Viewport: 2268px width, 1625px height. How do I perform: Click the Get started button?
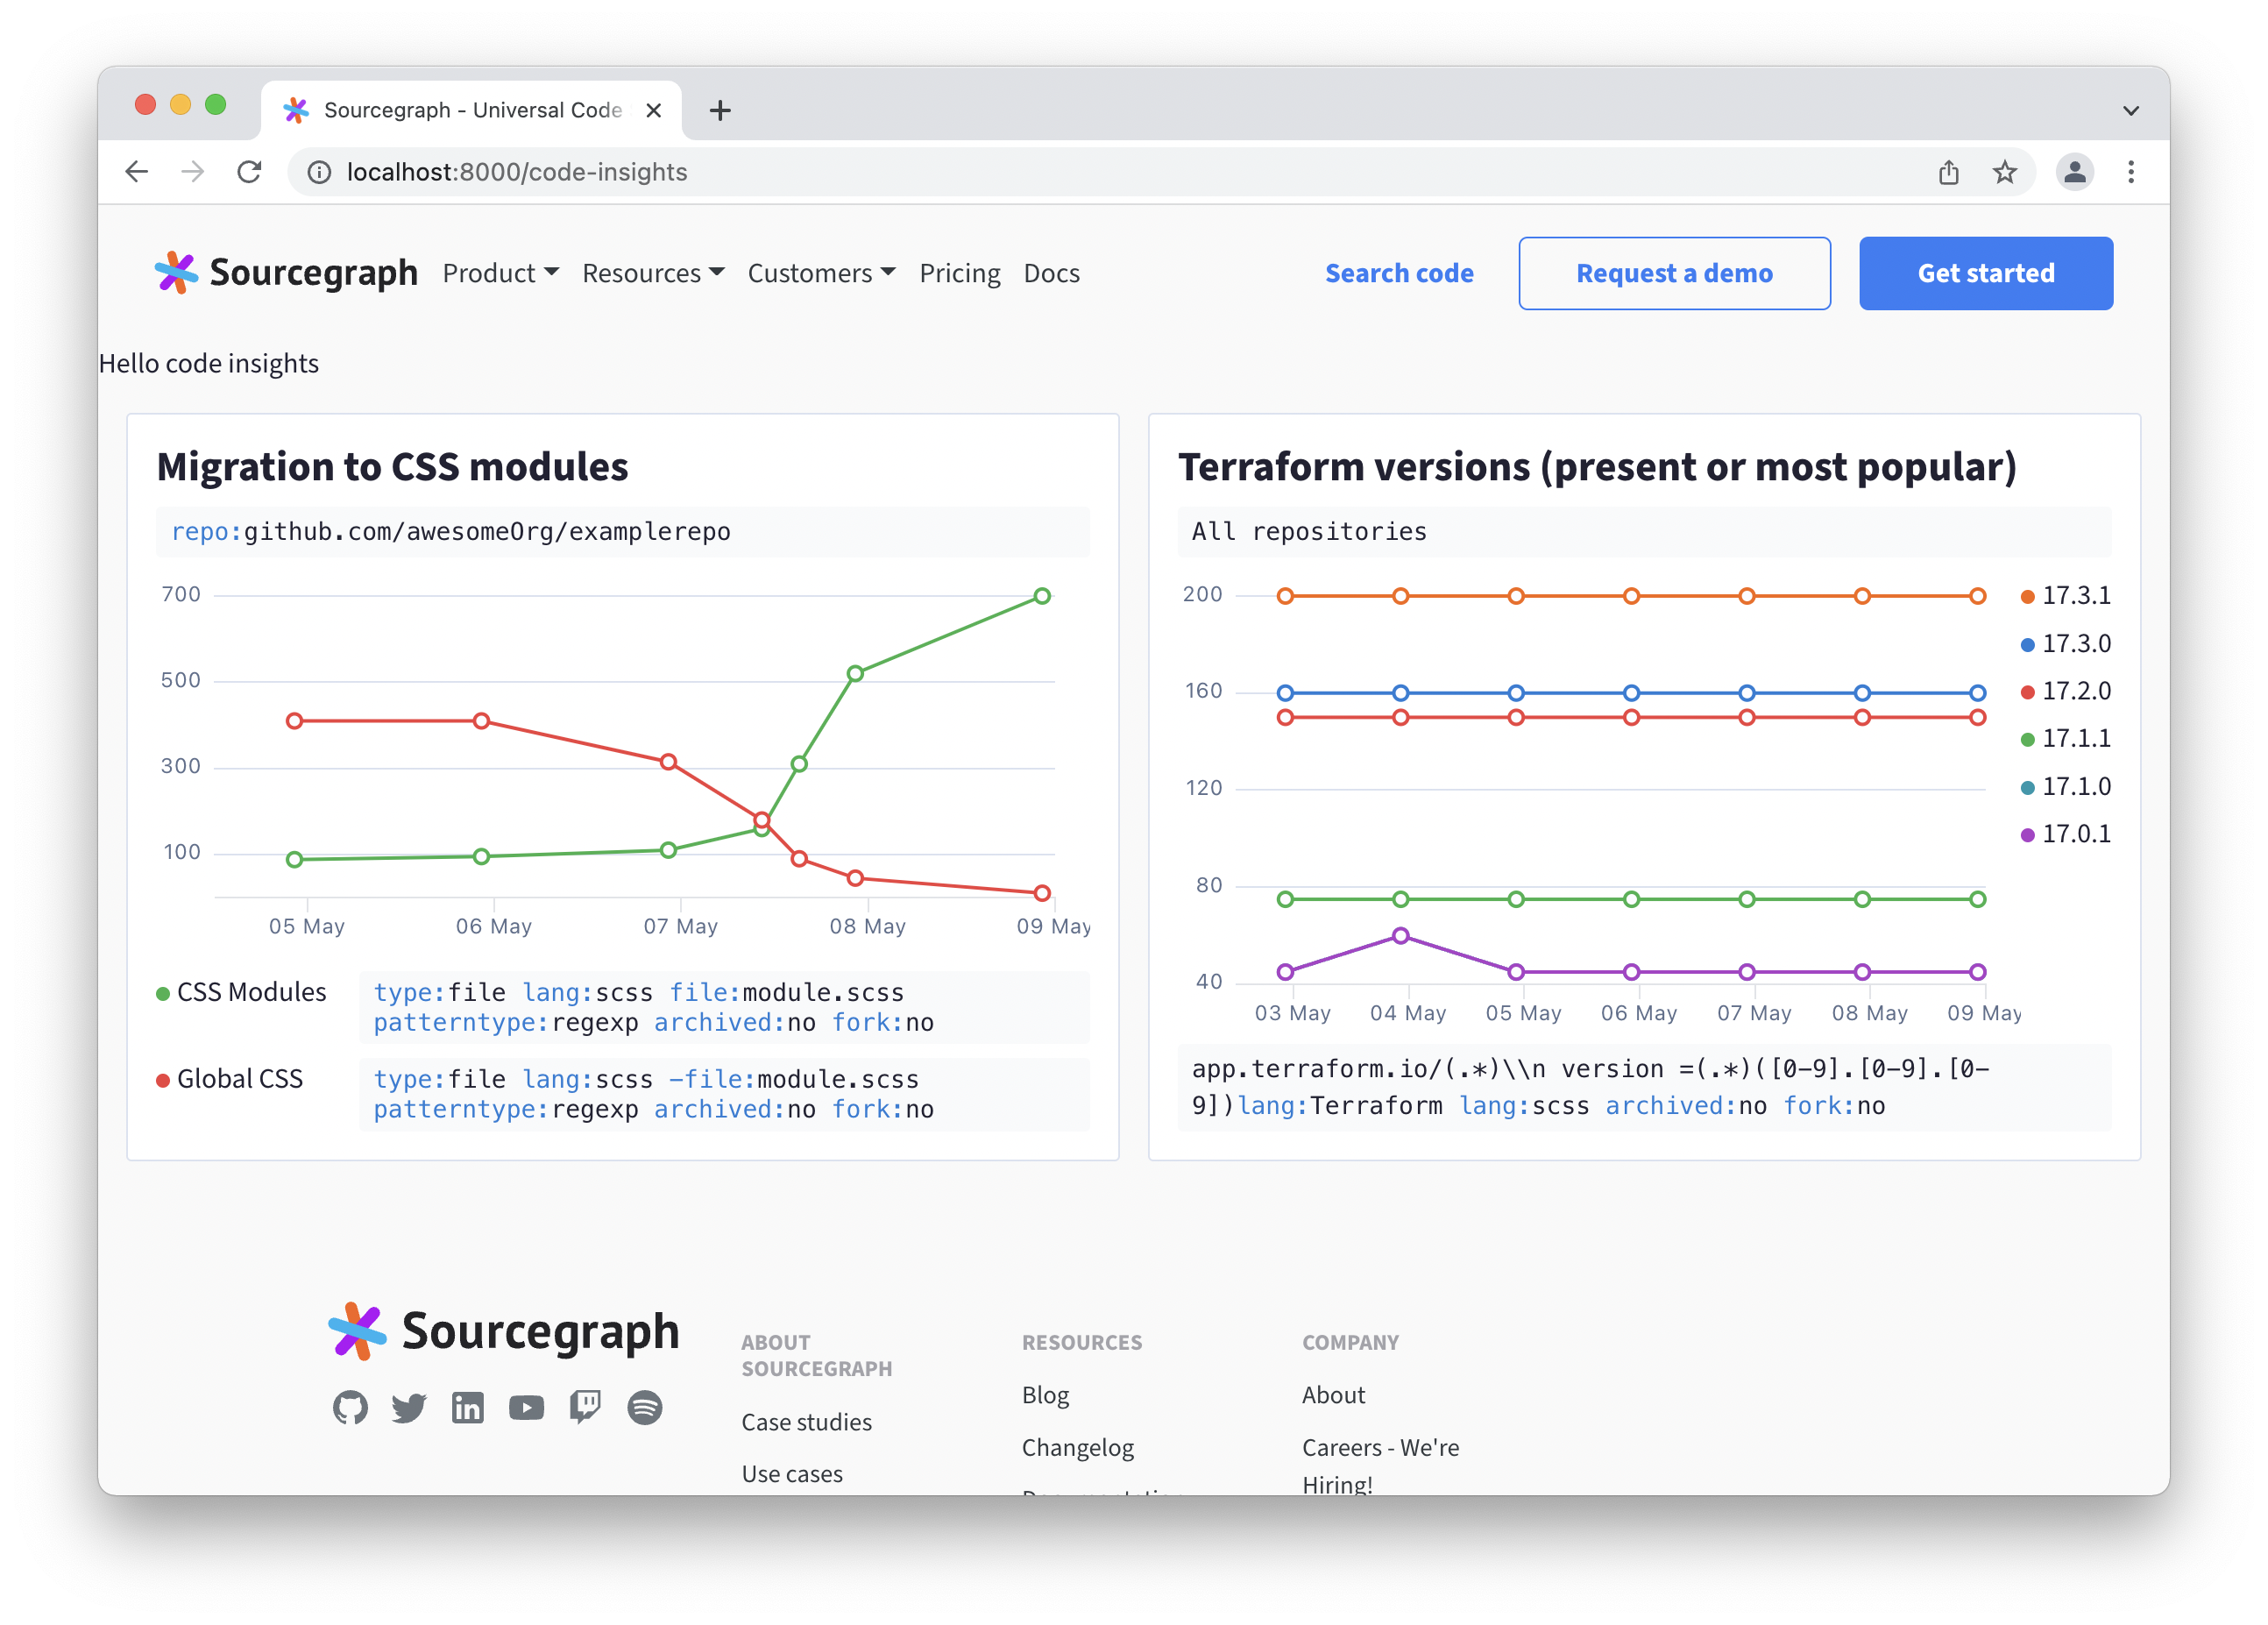click(1985, 273)
